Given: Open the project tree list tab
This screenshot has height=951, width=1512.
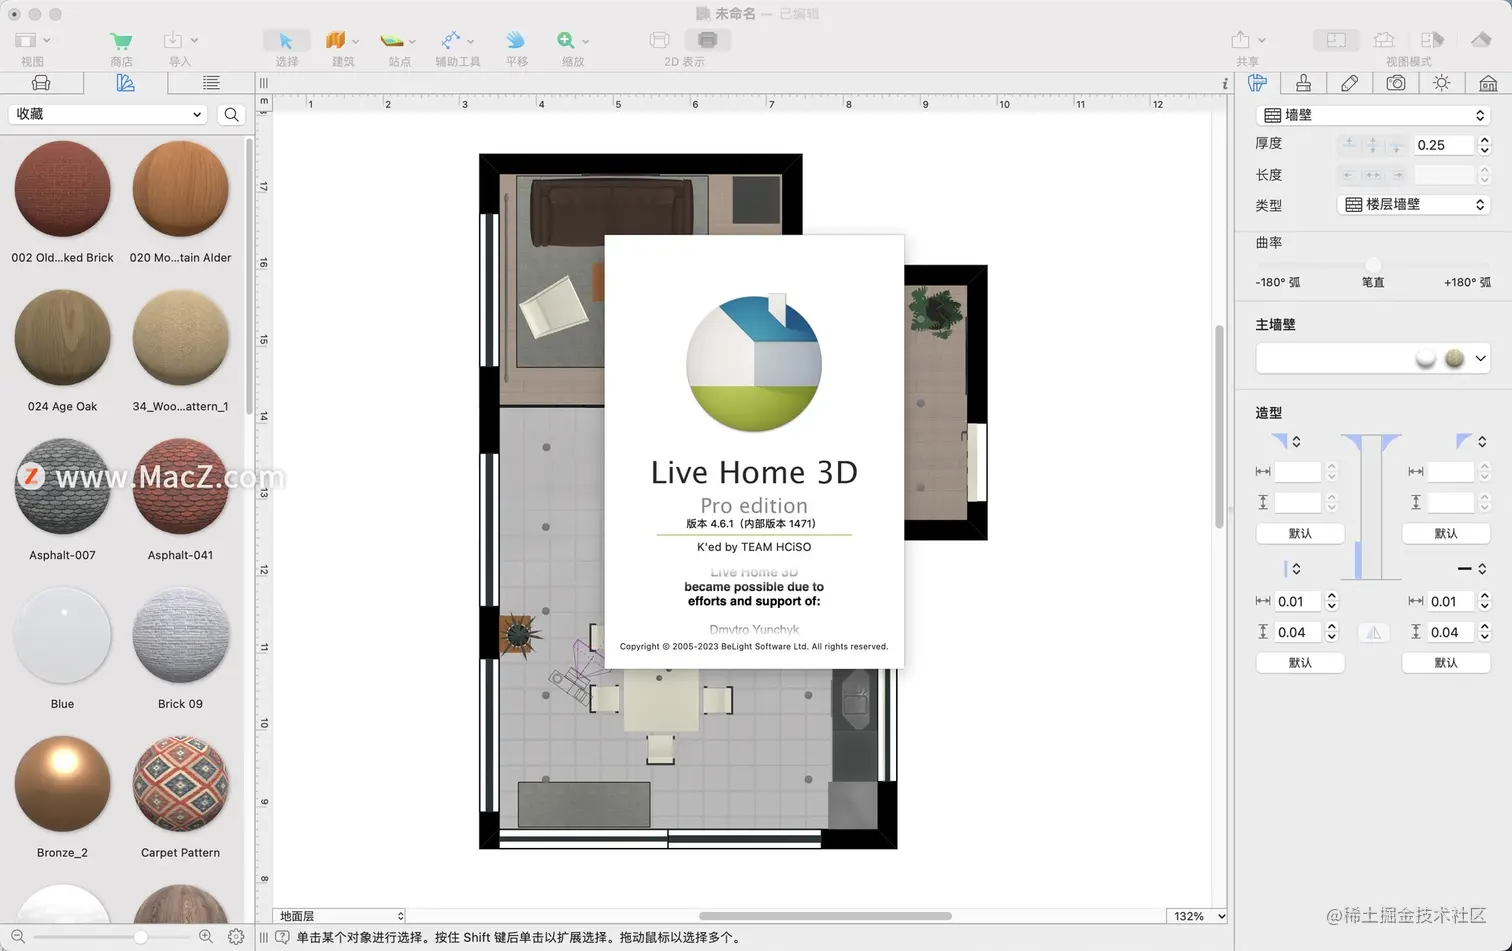Looking at the screenshot, I should coord(210,83).
